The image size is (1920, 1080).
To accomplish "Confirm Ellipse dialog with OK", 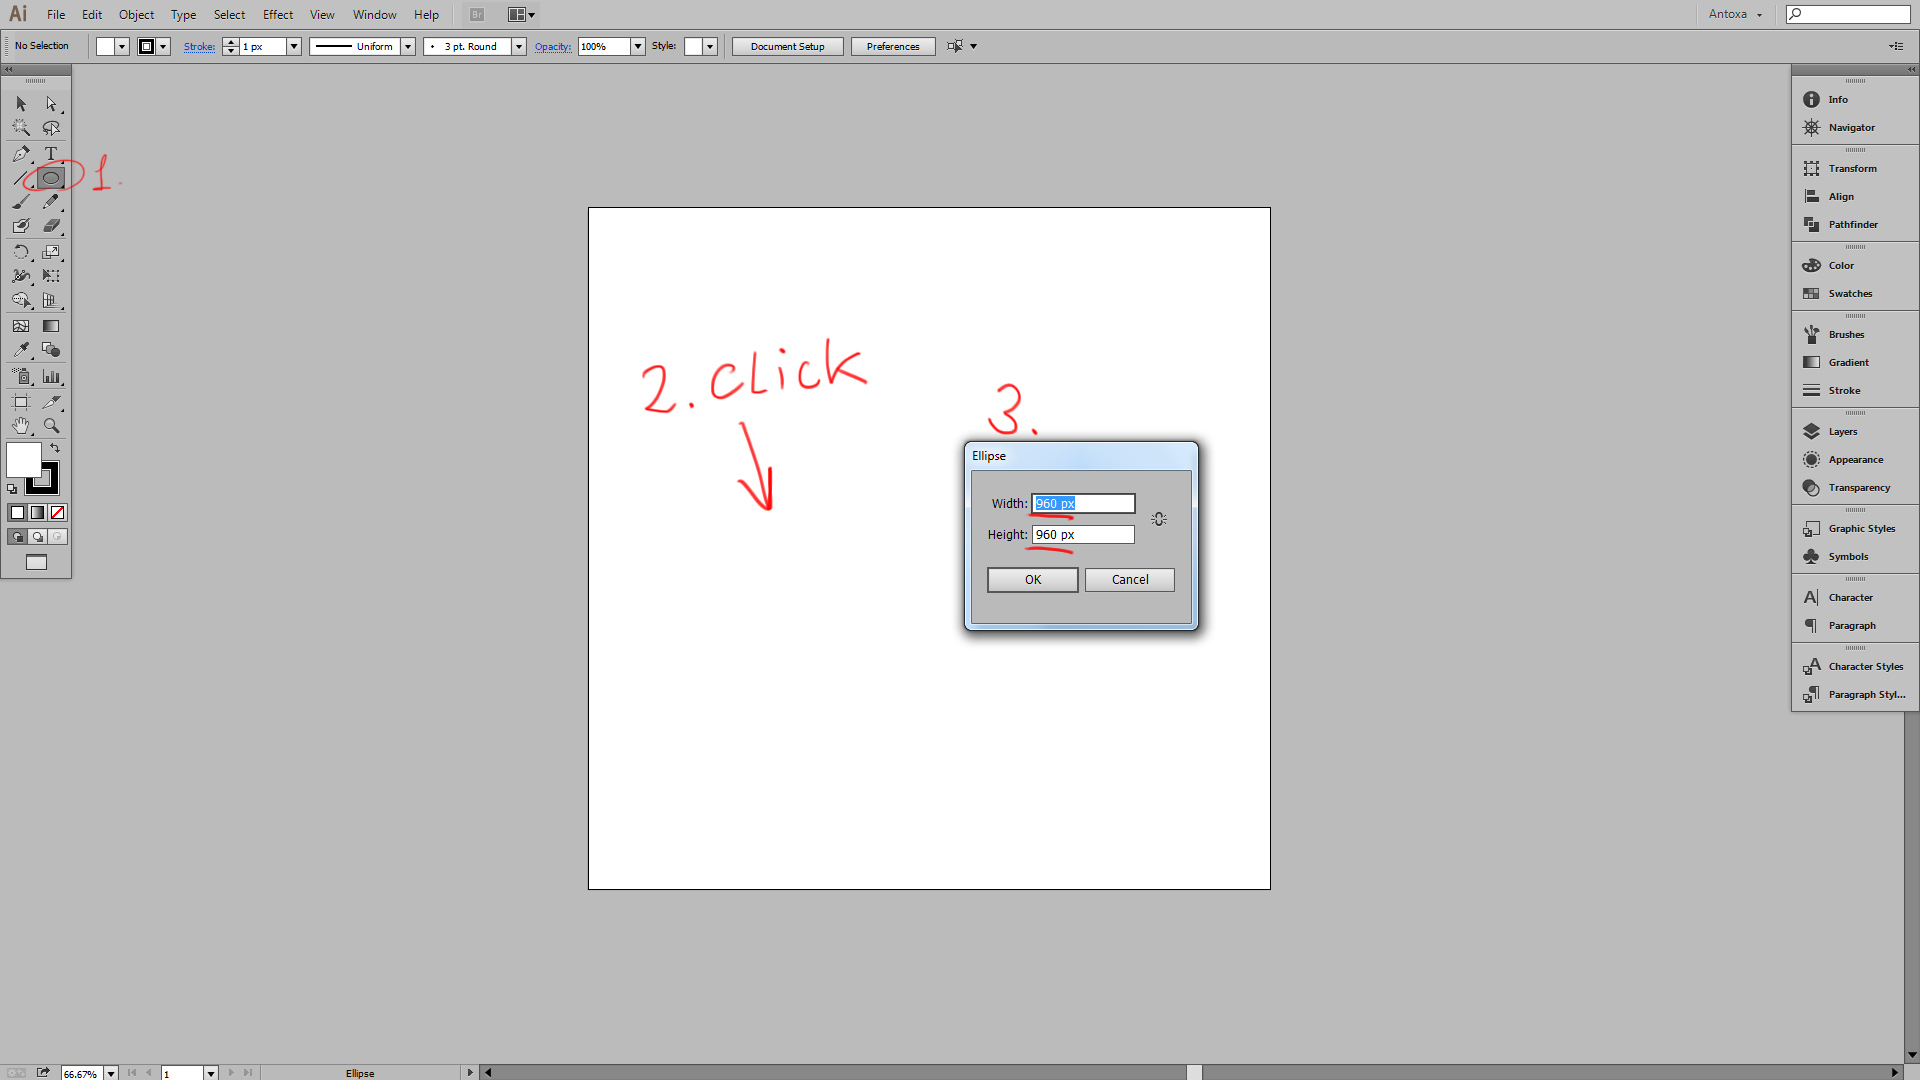I will coord(1032,580).
